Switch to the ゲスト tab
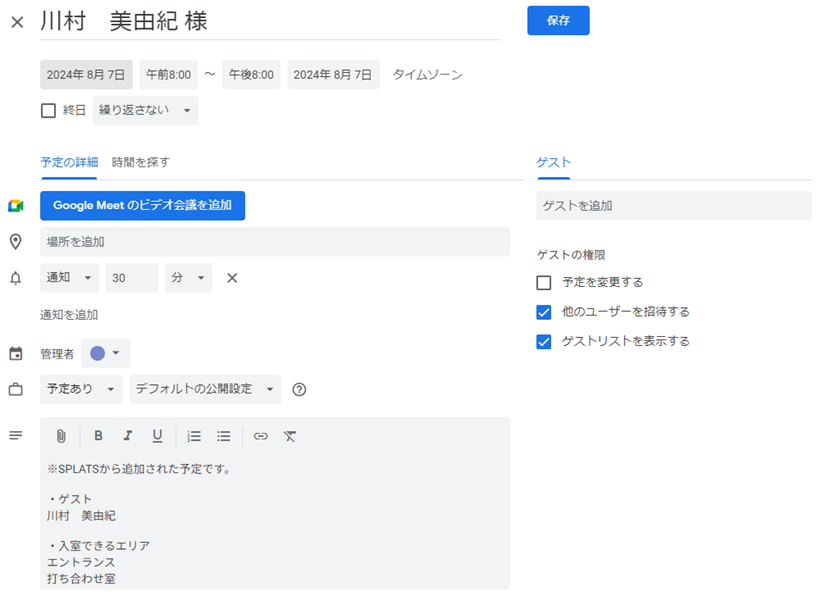 552,161
